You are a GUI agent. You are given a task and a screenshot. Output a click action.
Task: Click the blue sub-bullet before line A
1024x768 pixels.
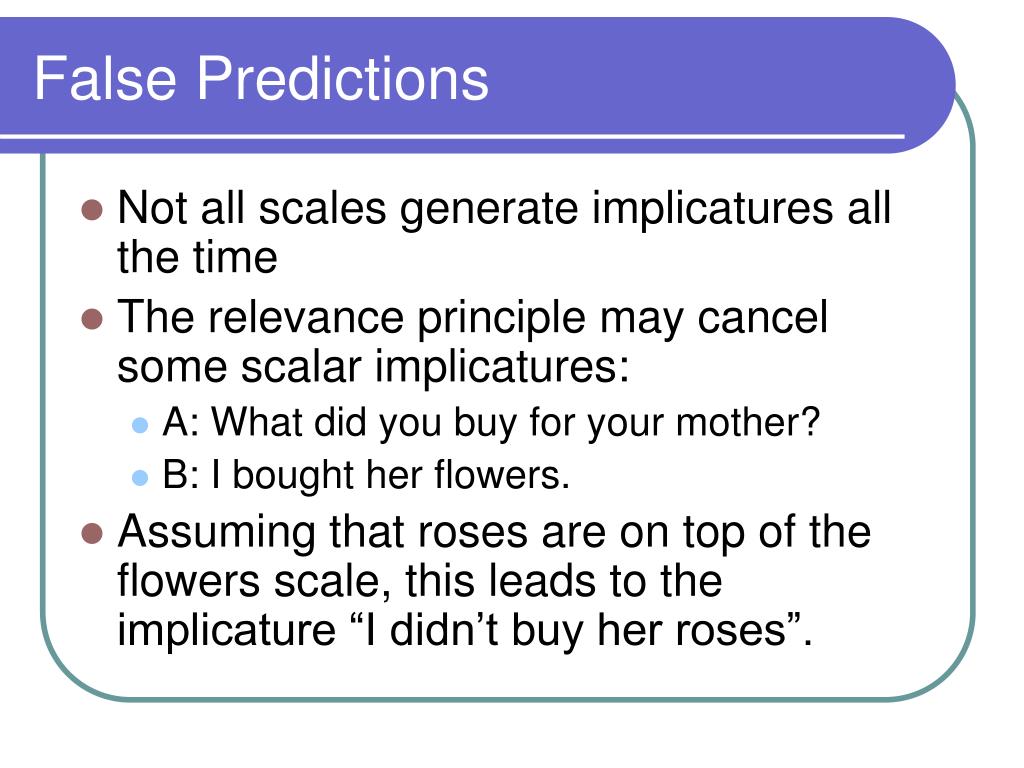point(140,425)
